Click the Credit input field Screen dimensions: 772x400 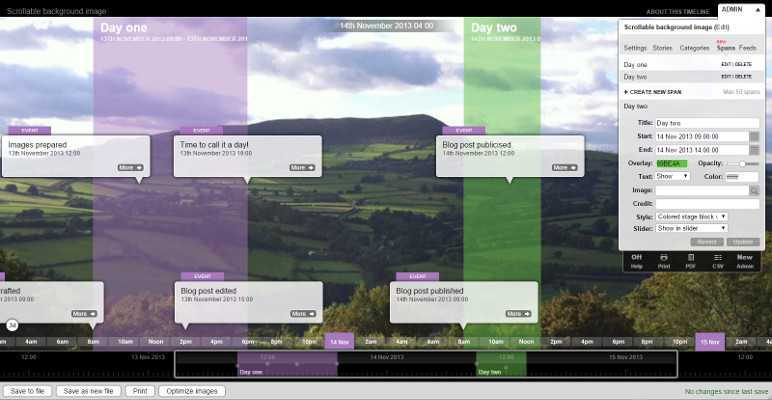tap(707, 203)
